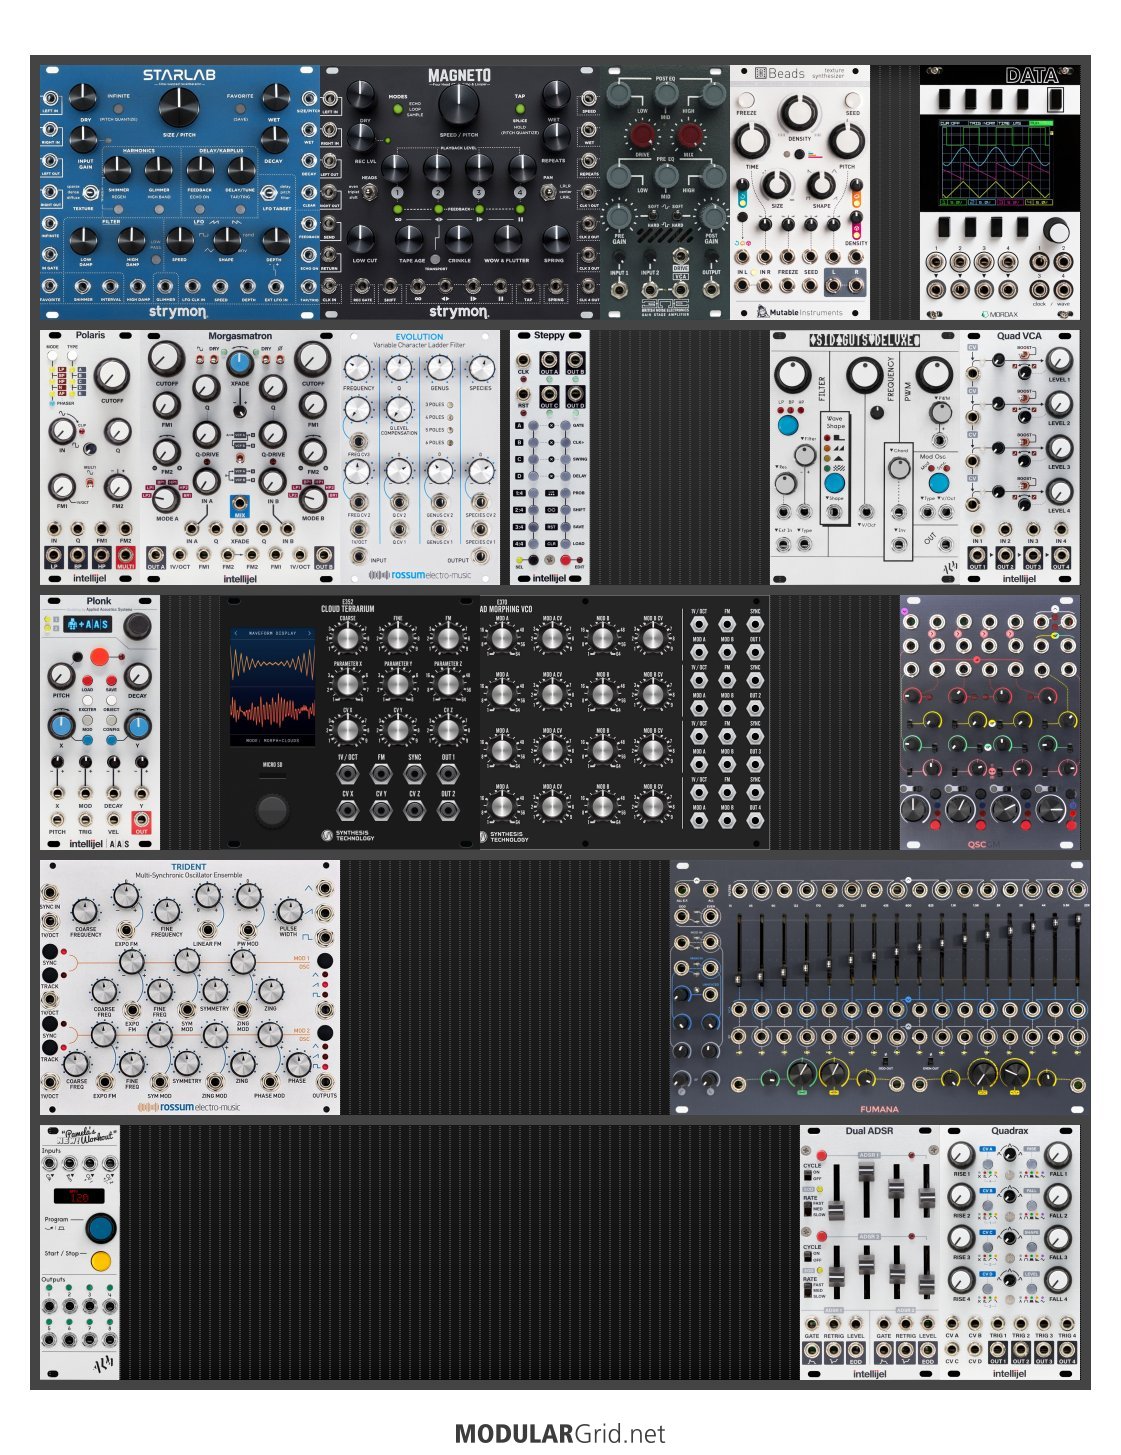Image resolution: width=1121 pixels, height=1455 pixels.
Task: Click the SPRING knob on Magneto
Action: click(555, 239)
